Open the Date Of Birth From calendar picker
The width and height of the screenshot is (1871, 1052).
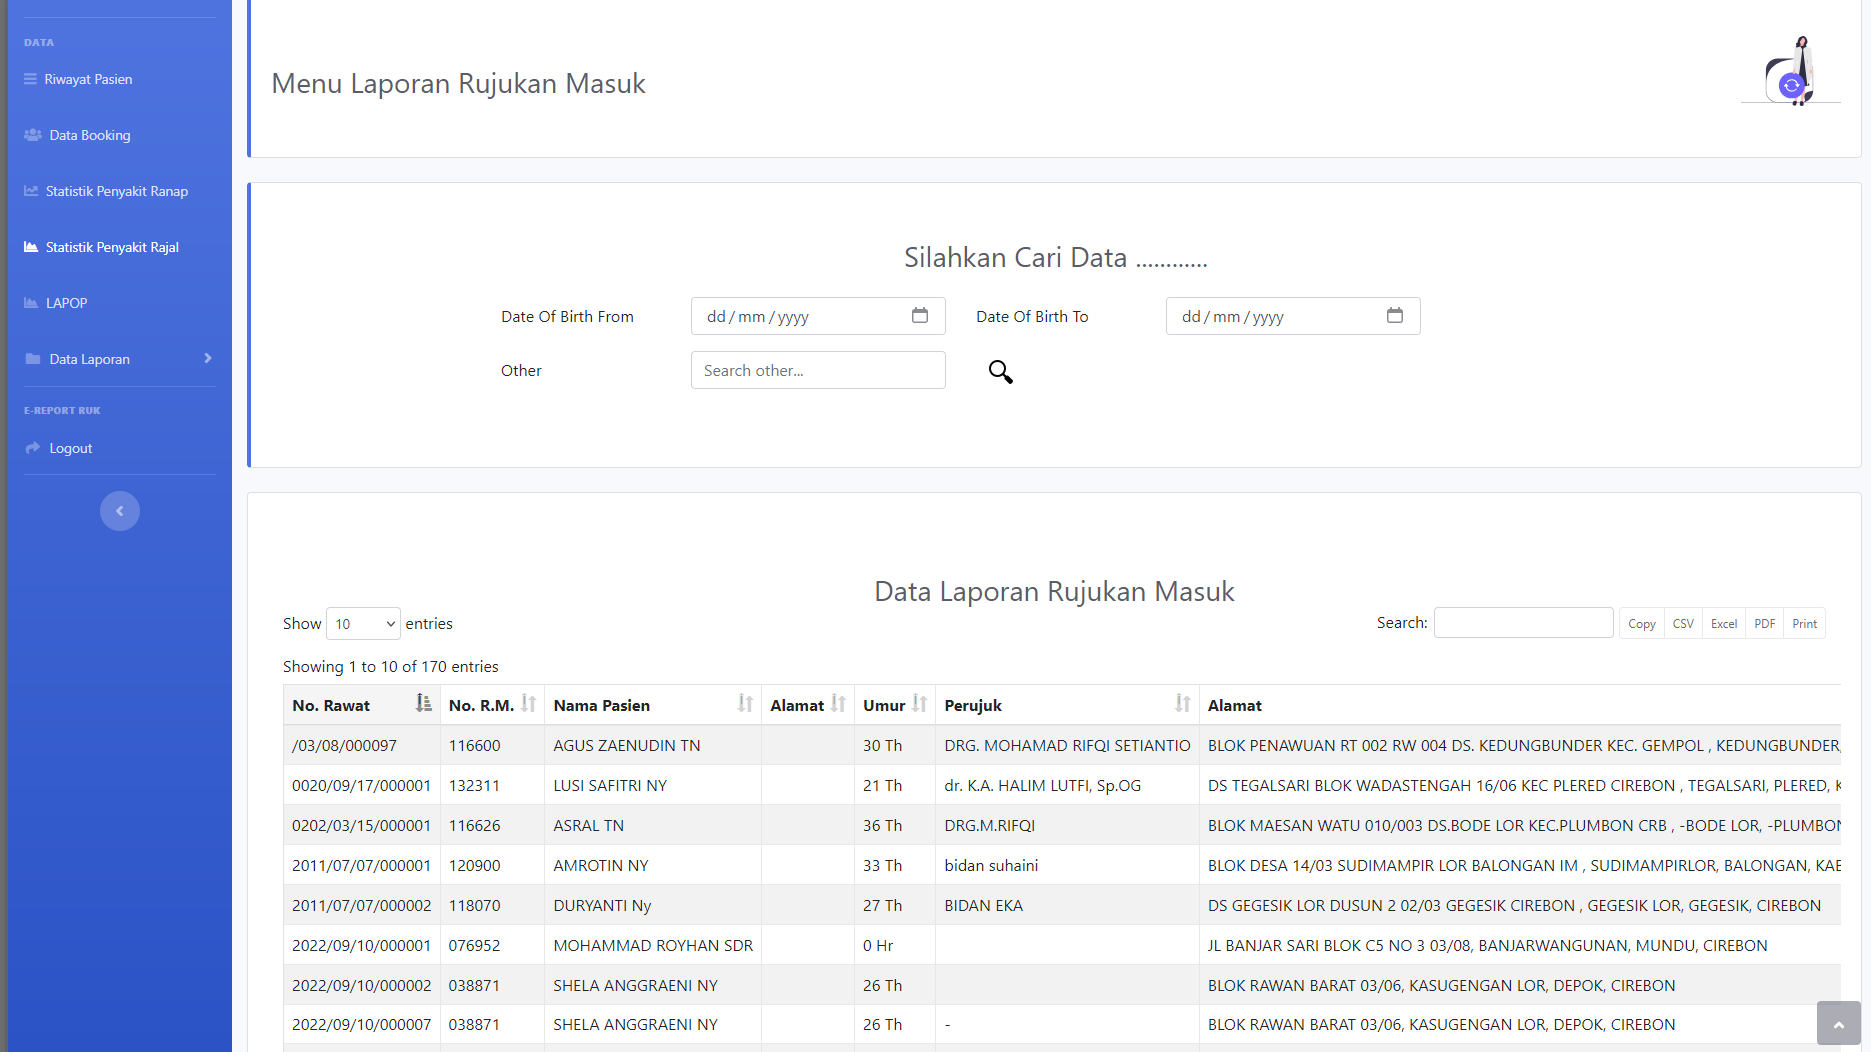(919, 316)
